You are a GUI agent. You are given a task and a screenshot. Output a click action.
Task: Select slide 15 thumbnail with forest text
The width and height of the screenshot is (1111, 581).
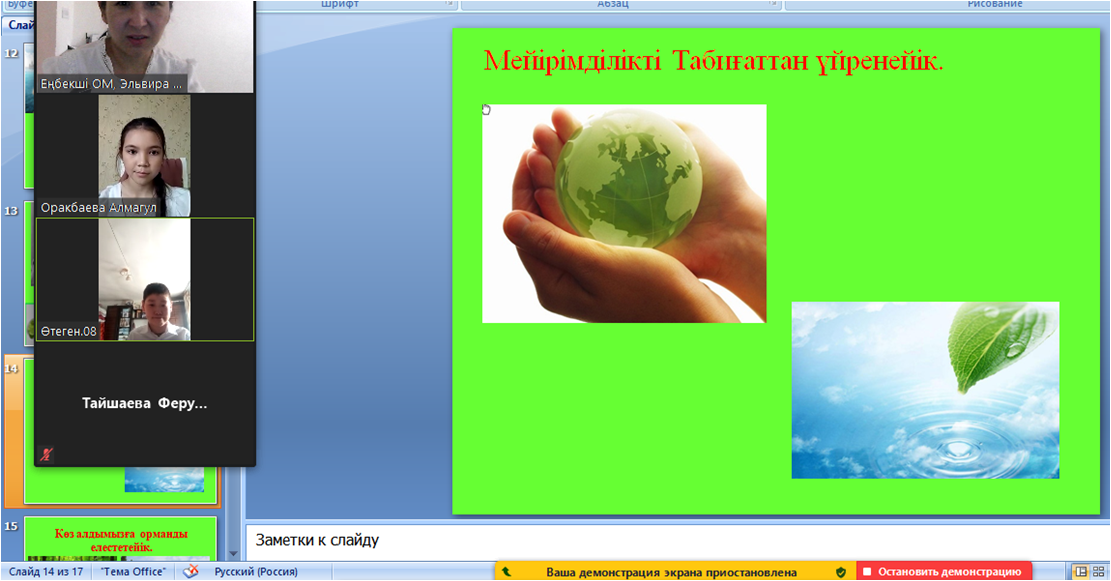(120, 540)
